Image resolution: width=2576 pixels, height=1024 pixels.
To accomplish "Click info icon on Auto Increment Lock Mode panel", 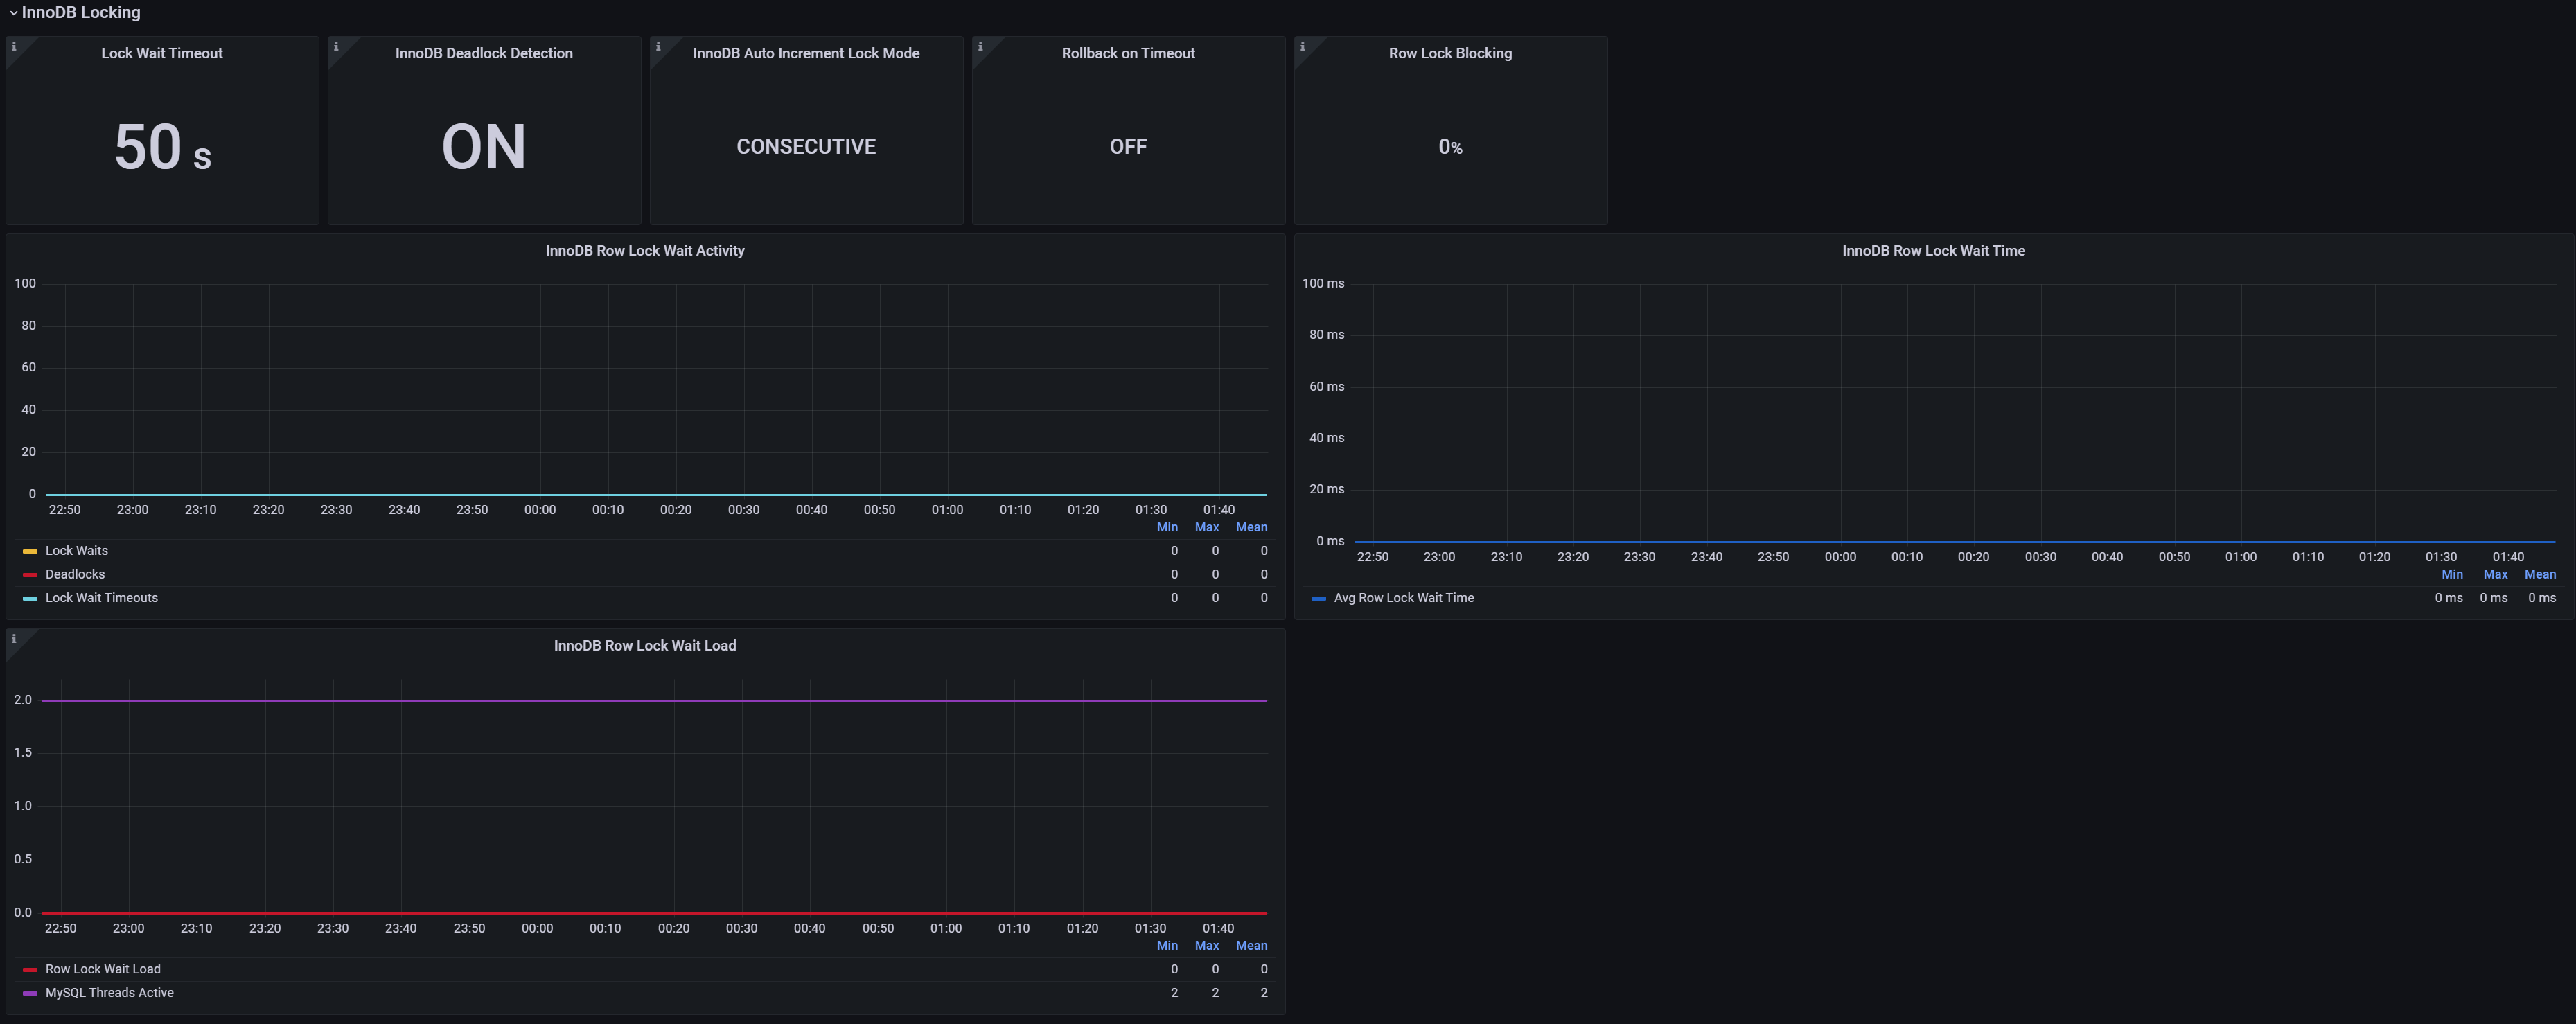I will click(x=658, y=47).
